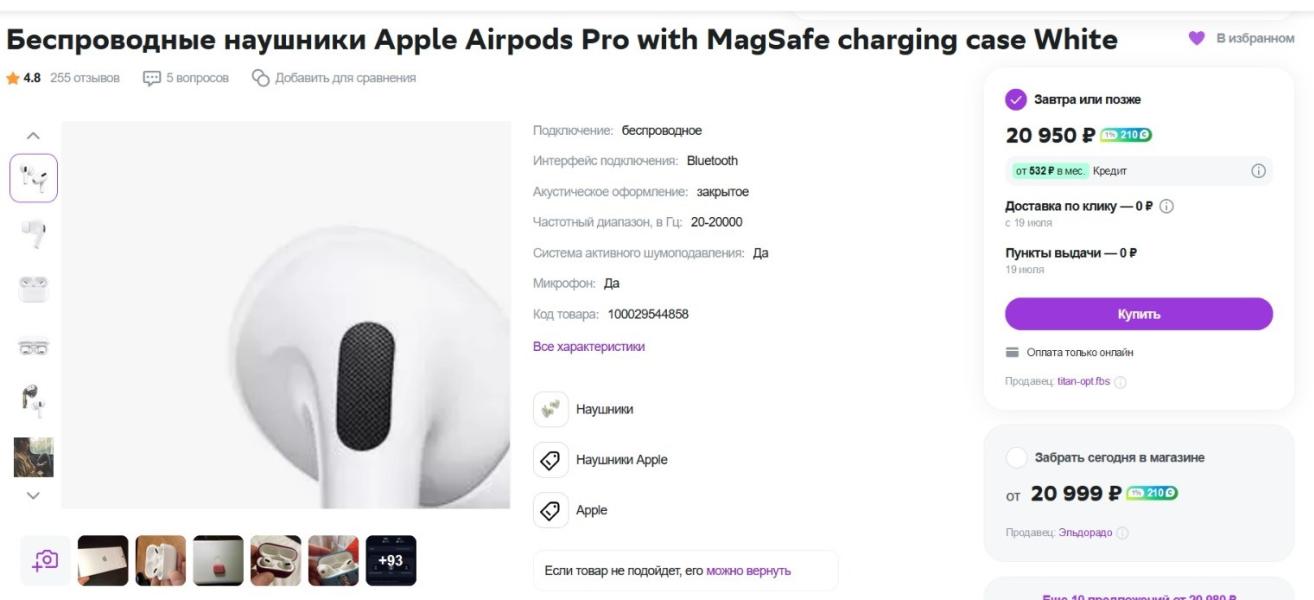Click info icon next to Доставка по клику

coord(1166,207)
